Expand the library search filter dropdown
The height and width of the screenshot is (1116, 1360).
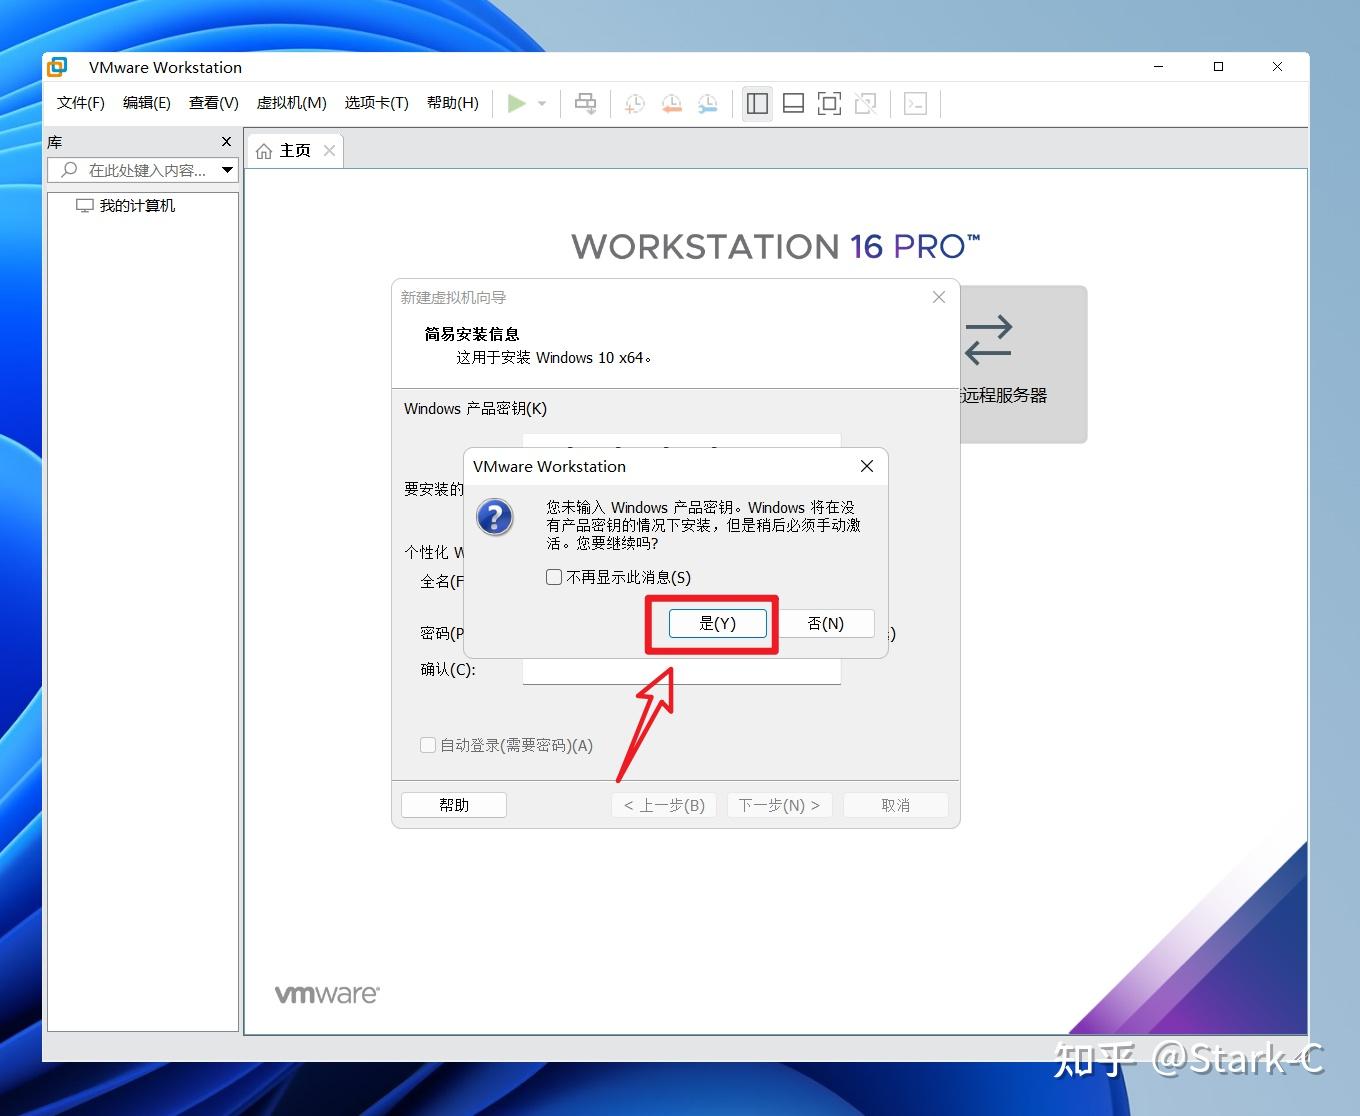tap(228, 170)
